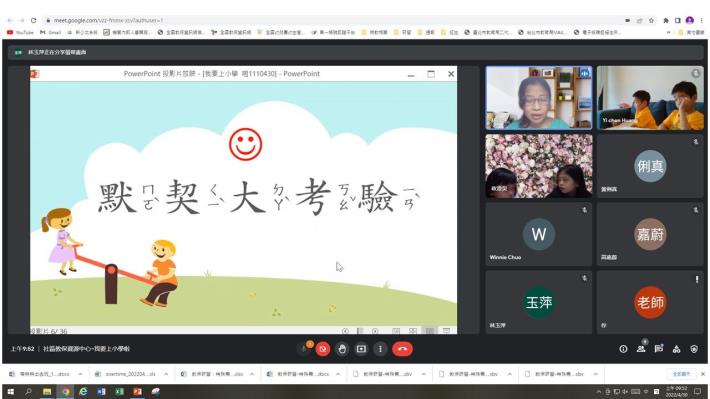Viewport: 710px width, 399px height.
Task: Select the 嘉蔚 avatar participant tile
Action: click(x=650, y=234)
